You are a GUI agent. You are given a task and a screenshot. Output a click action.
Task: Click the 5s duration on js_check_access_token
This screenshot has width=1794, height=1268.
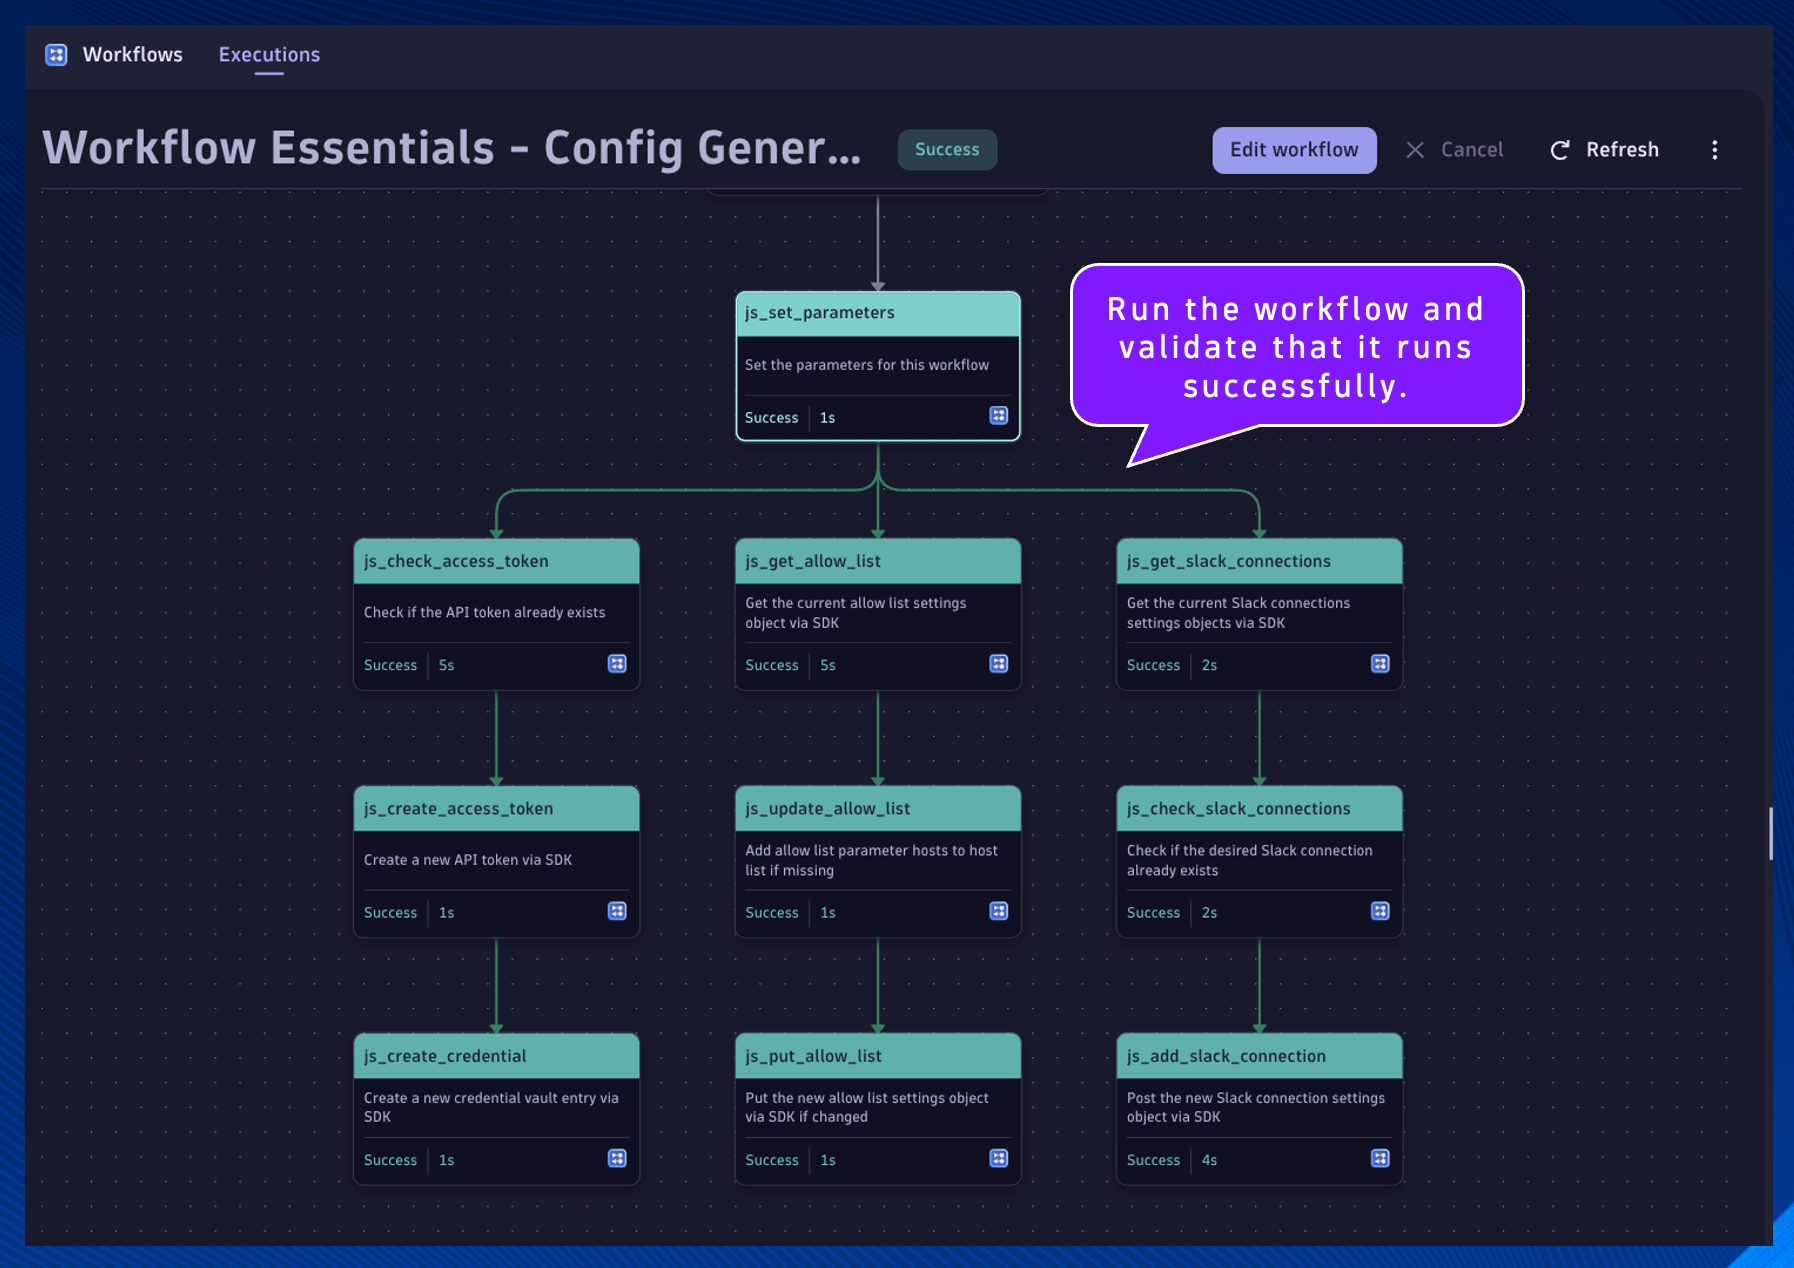(x=446, y=665)
